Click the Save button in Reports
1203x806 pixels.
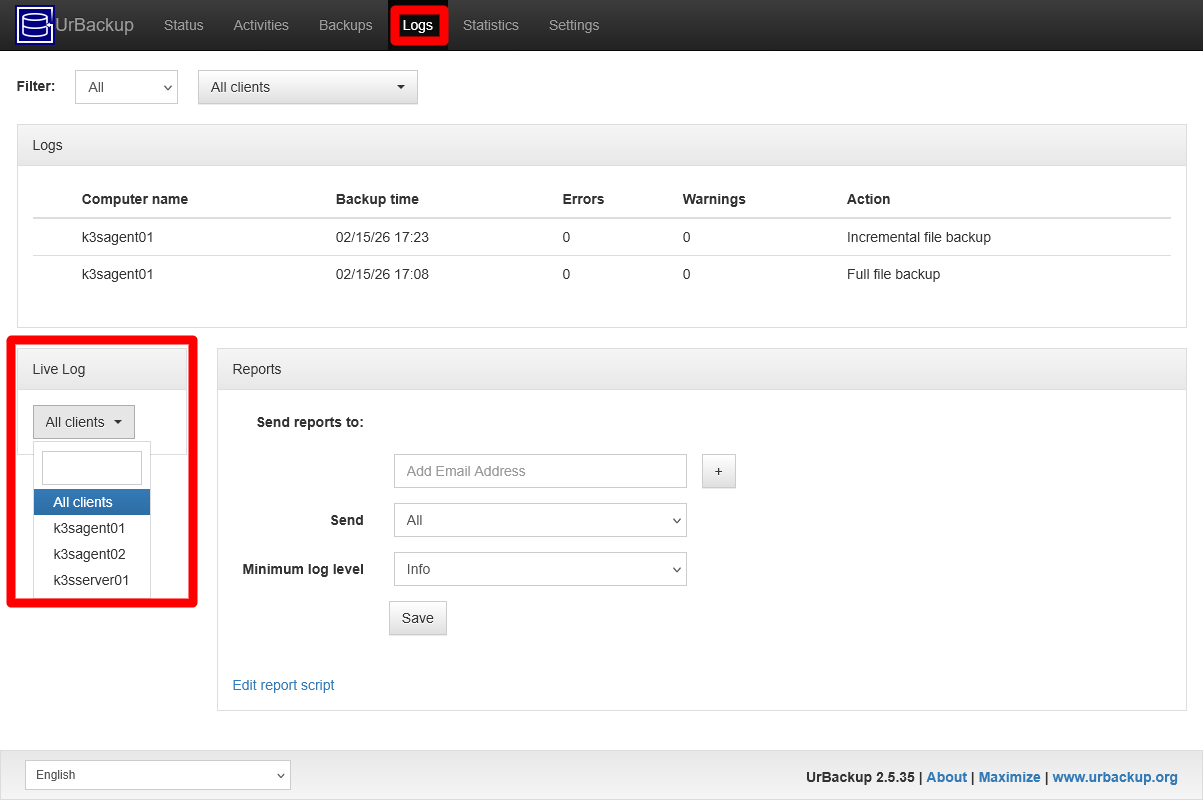click(417, 618)
